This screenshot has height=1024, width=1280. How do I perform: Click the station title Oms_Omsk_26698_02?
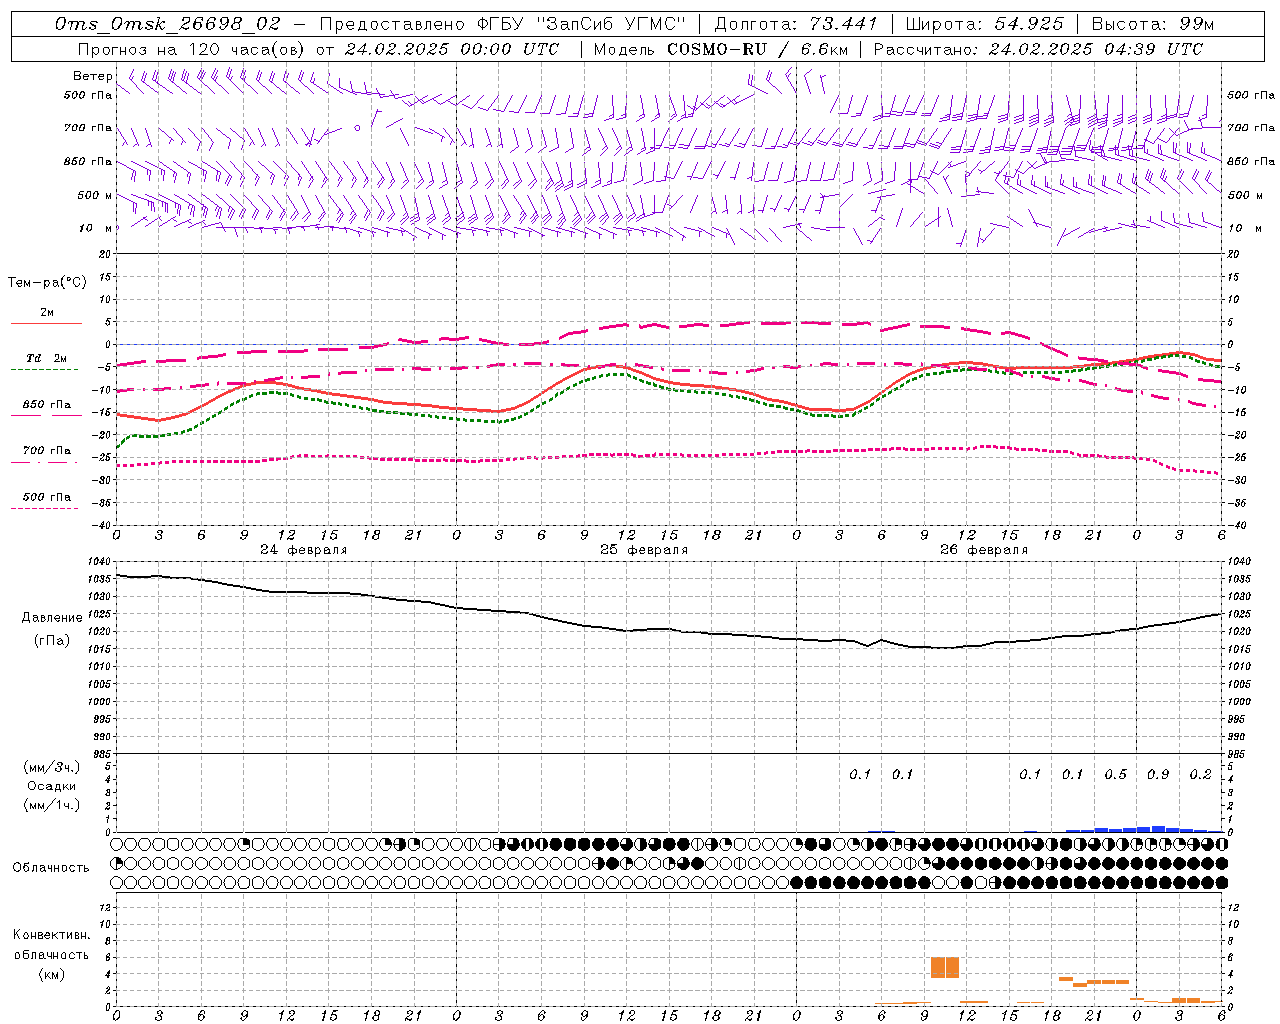(168, 24)
